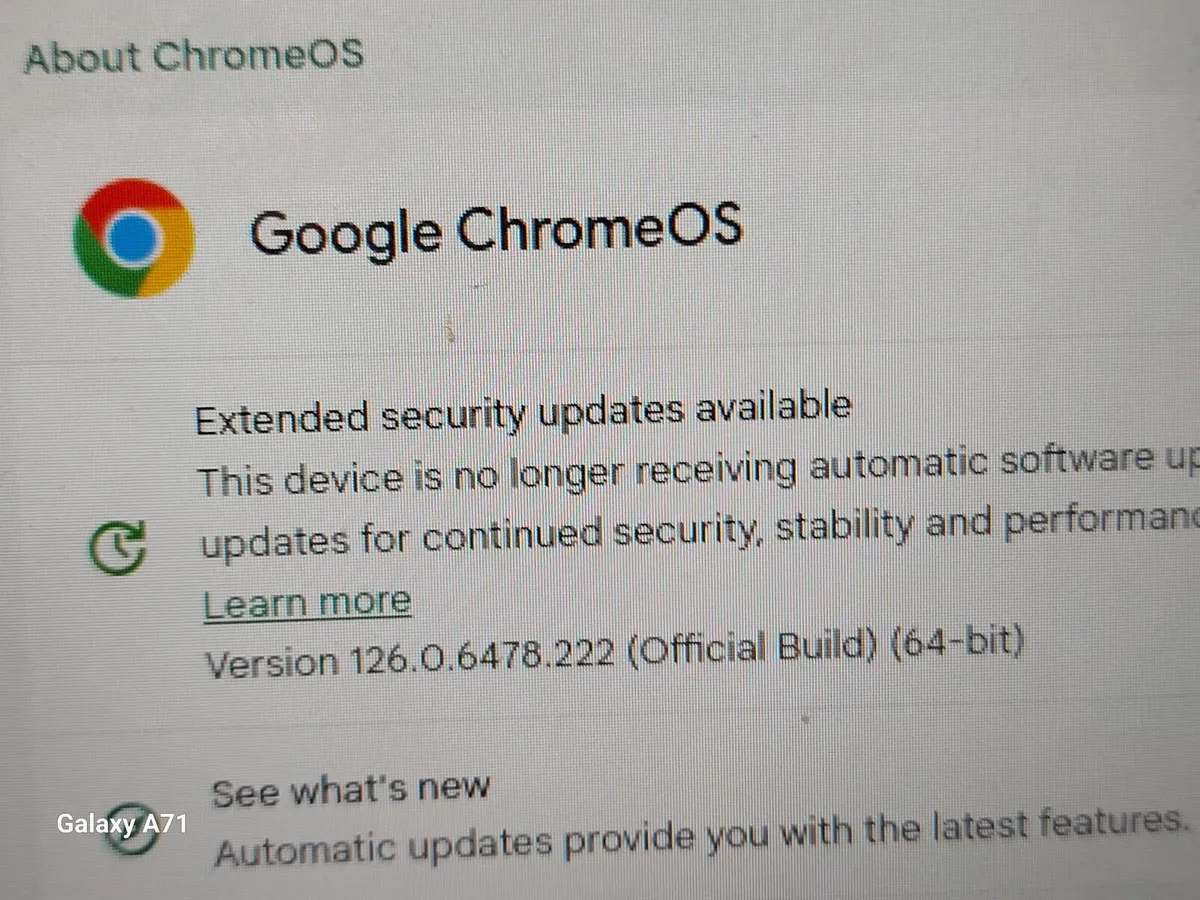1200x900 pixels.
Task: Click the Google ChromeOS title text
Action: [496, 230]
